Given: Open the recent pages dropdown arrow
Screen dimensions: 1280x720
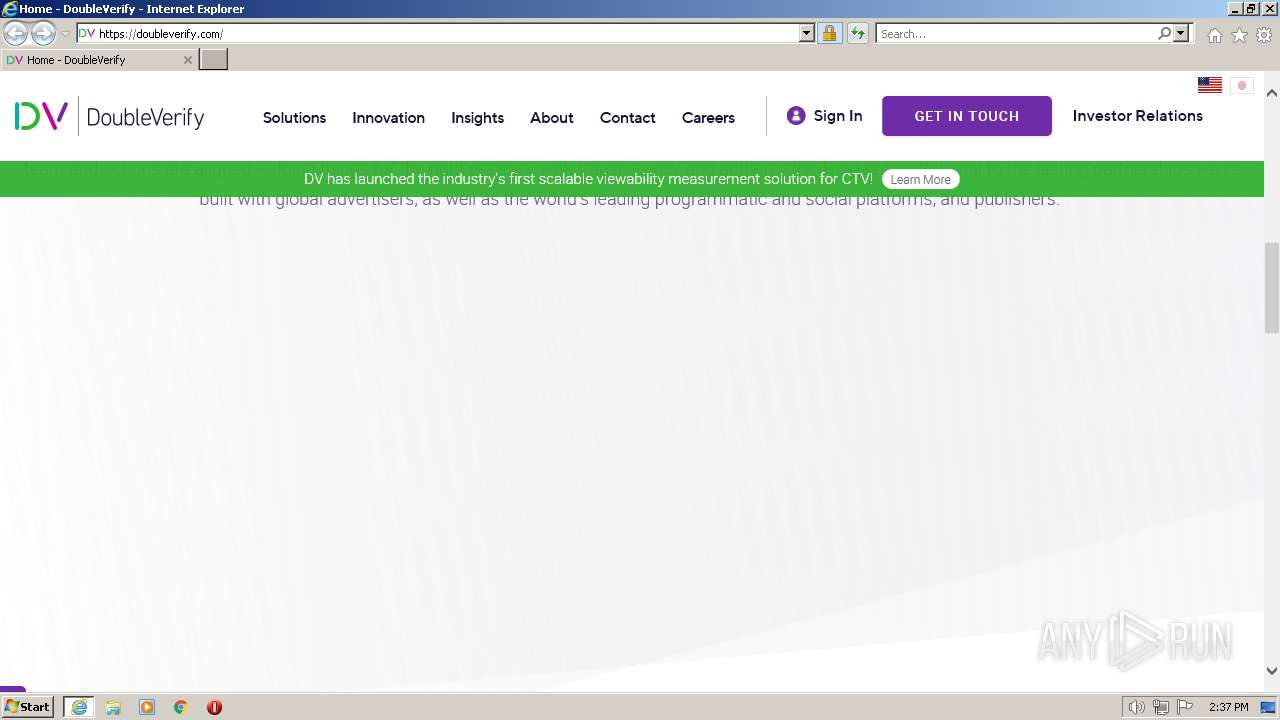Looking at the screenshot, I should [x=65, y=34].
